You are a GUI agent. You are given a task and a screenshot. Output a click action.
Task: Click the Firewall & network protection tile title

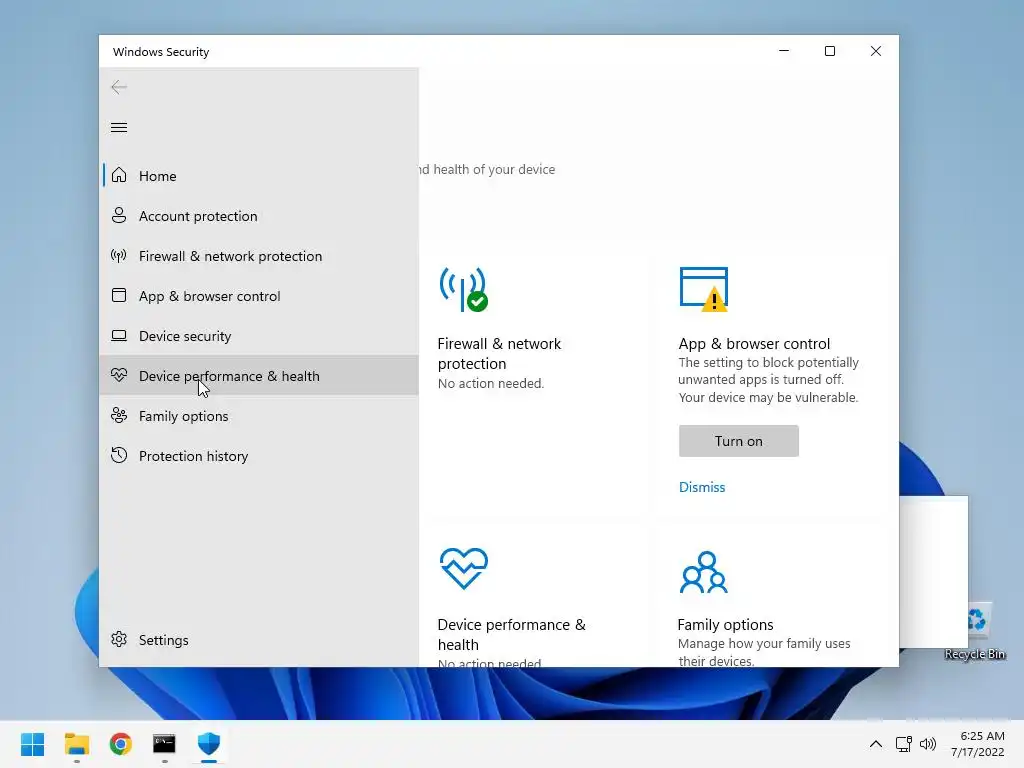[500, 353]
